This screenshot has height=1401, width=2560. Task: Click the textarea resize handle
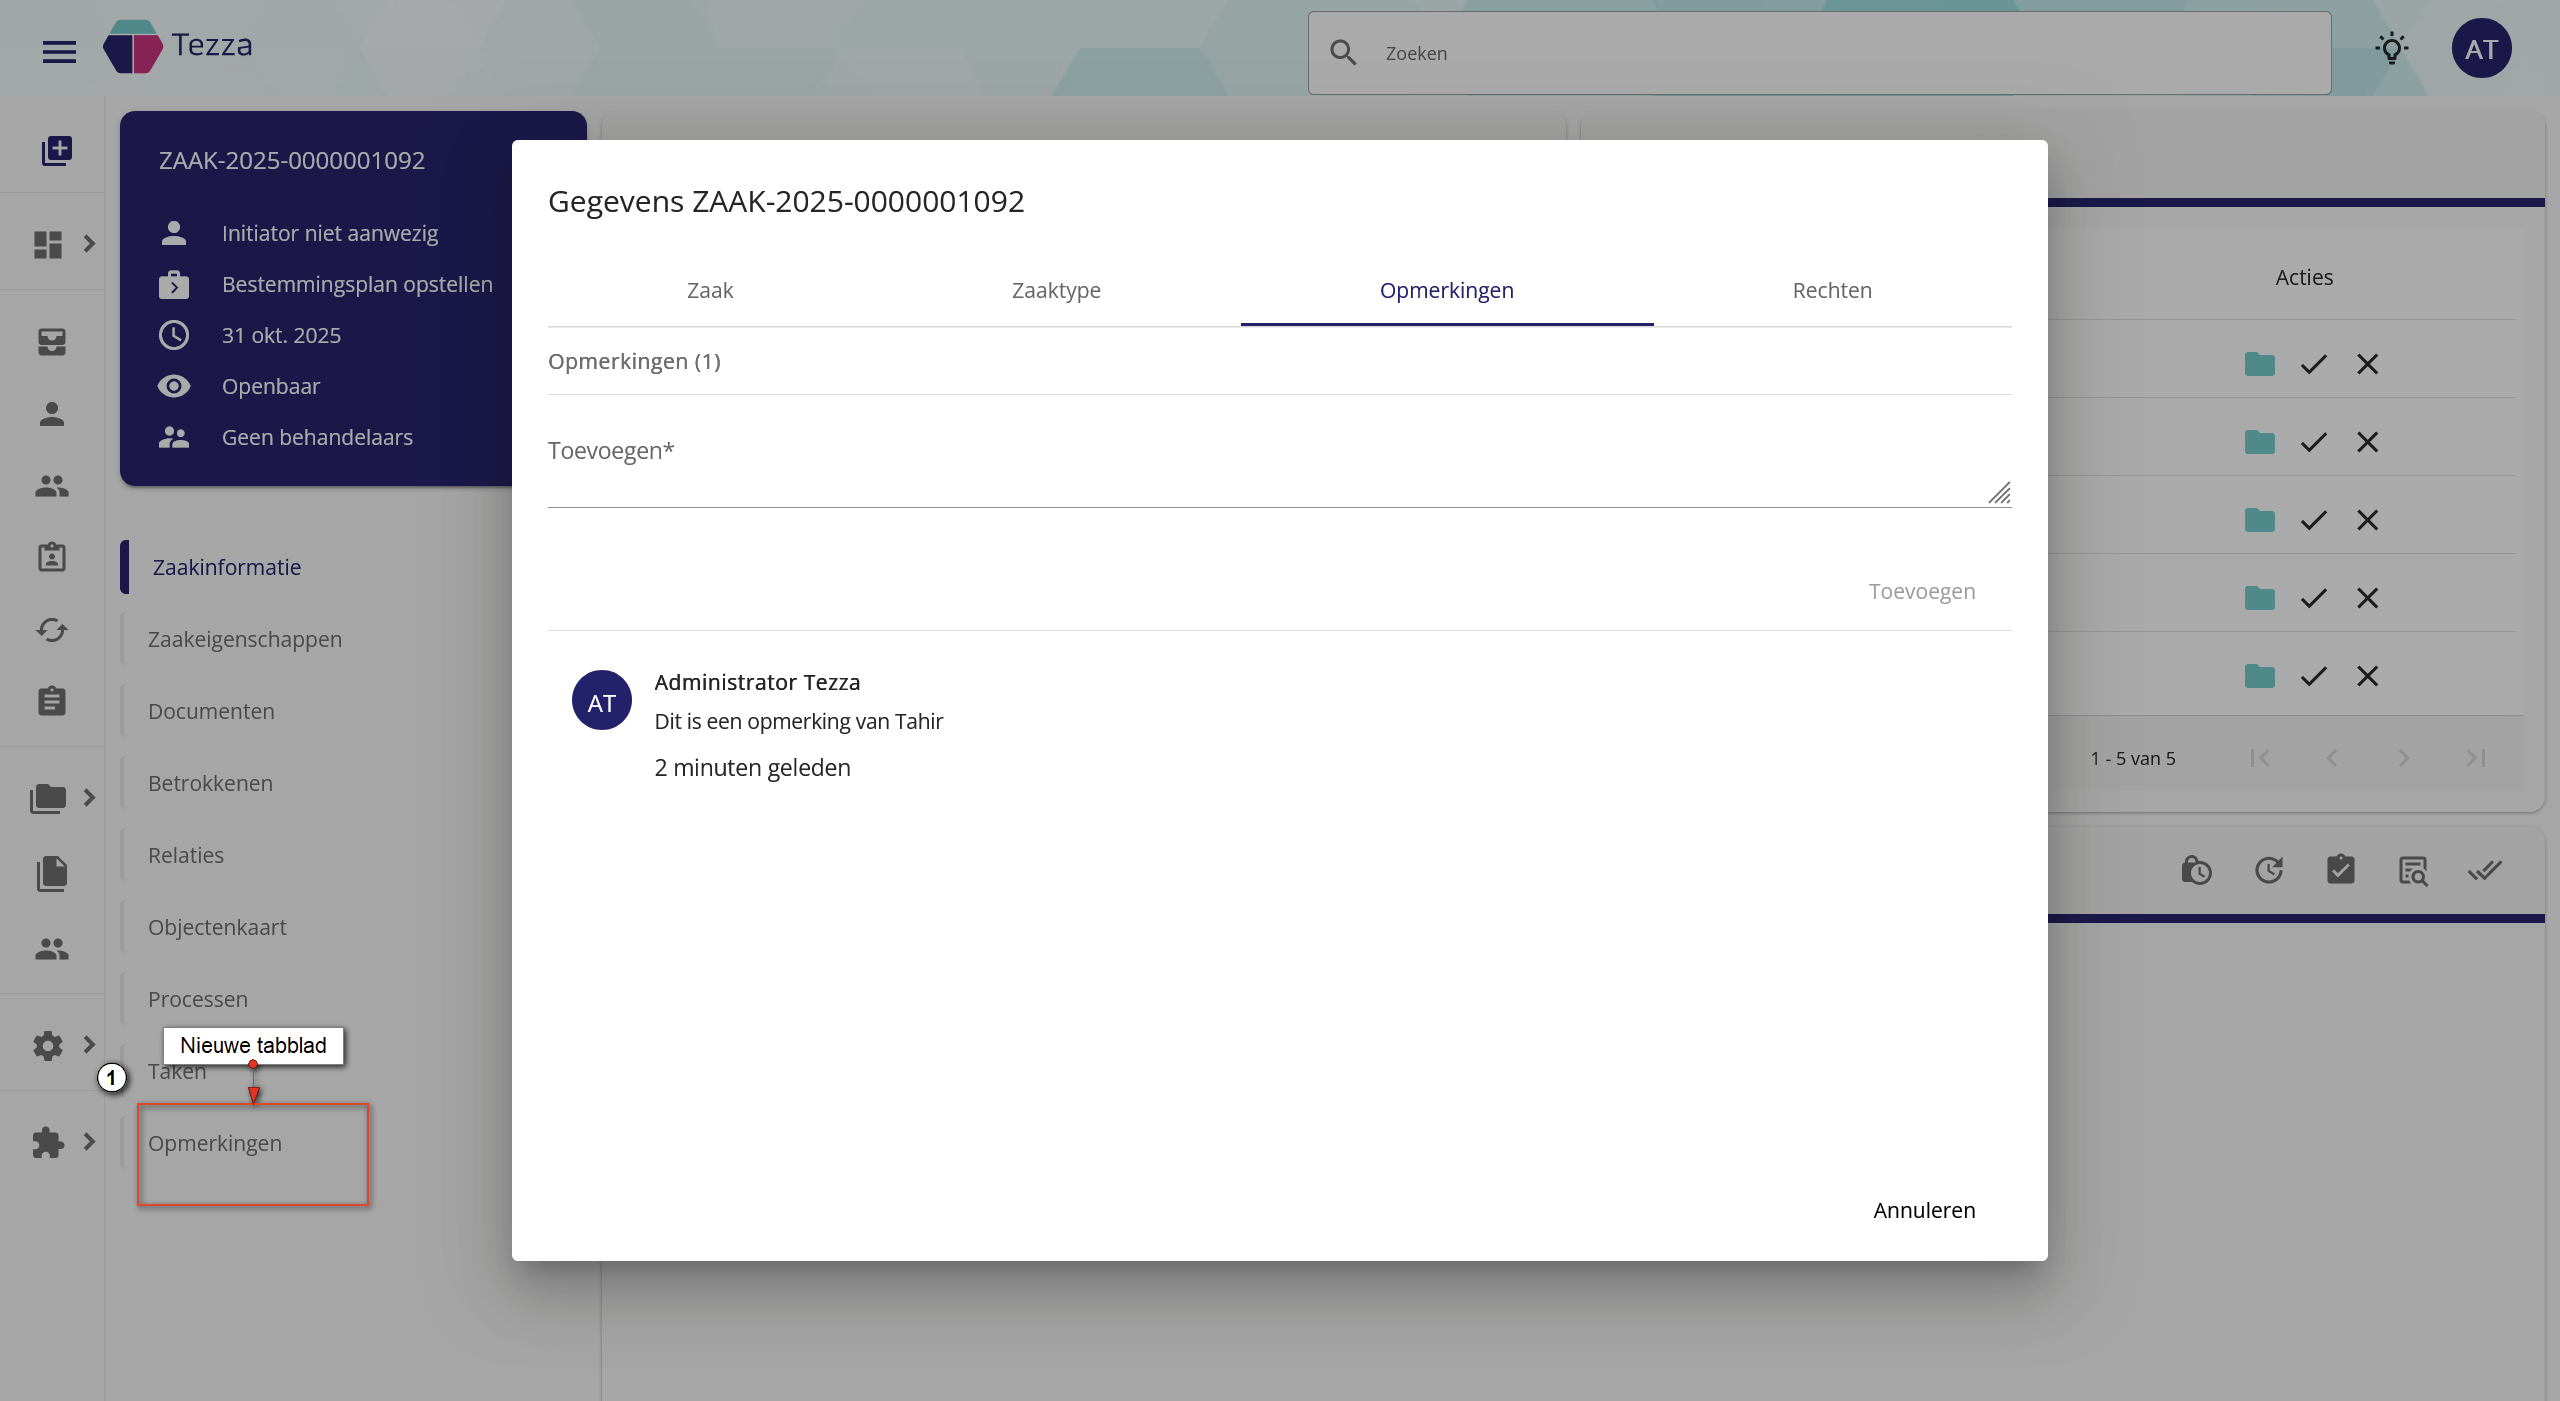tap(1999, 493)
